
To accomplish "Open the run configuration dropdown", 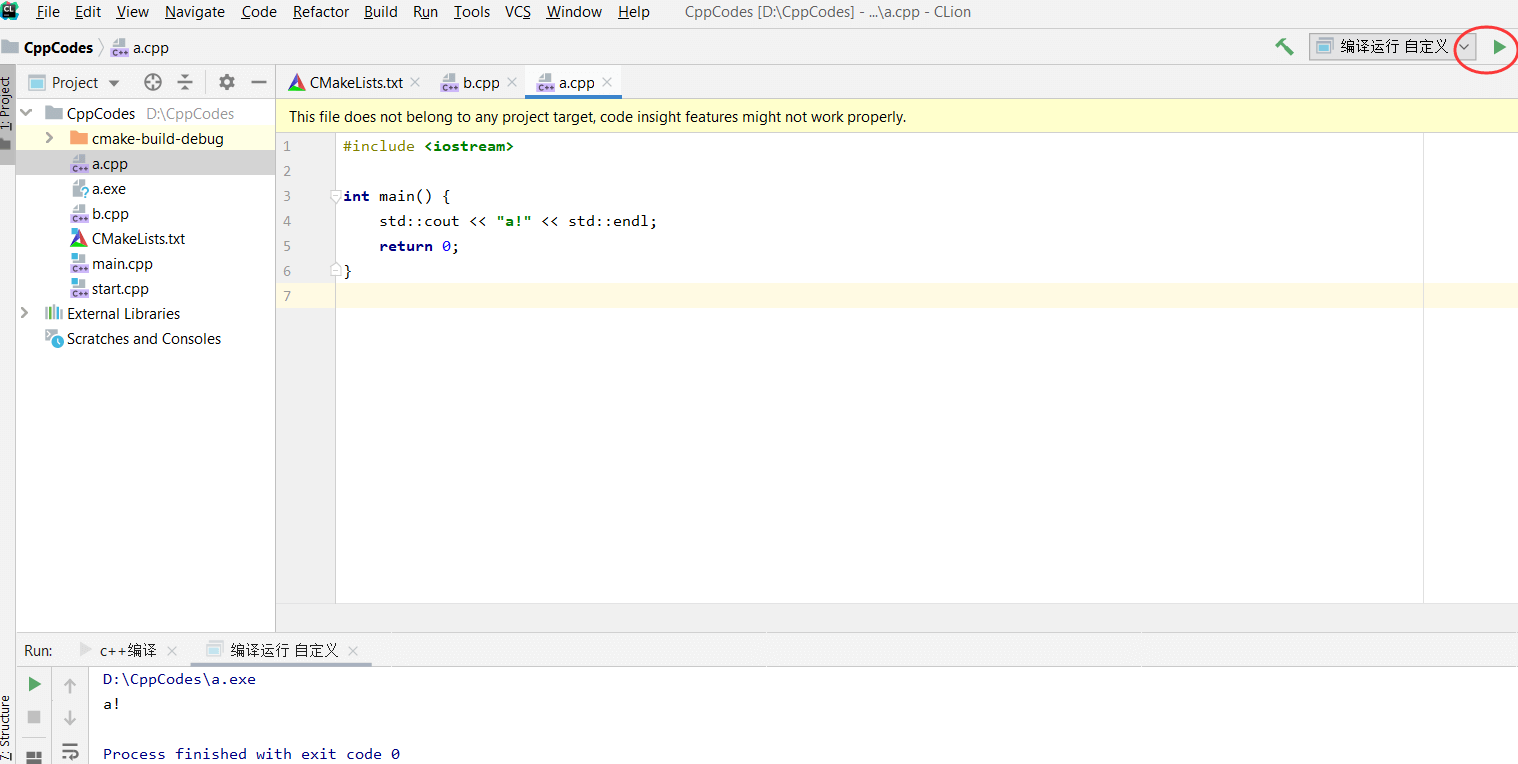I will pos(1464,47).
